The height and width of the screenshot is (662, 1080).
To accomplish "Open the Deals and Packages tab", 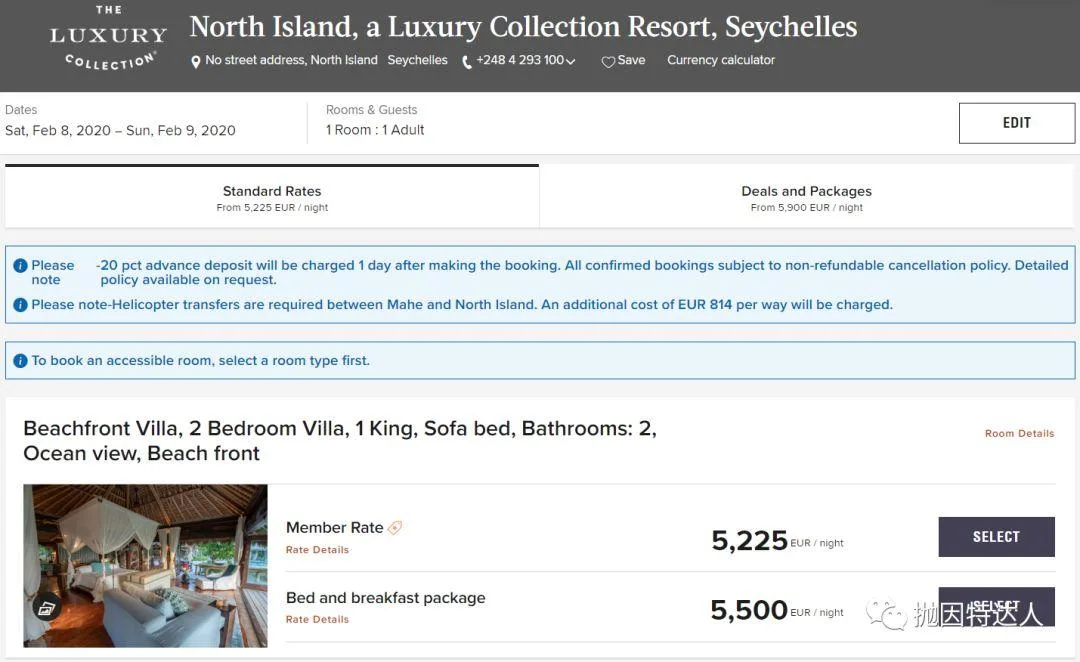I will (807, 197).
